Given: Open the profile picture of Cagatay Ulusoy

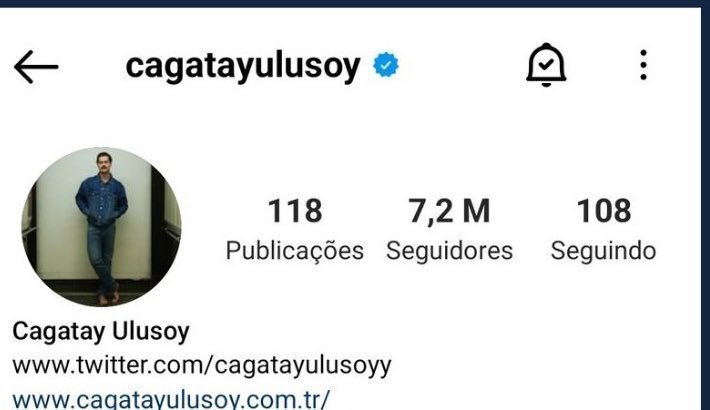Looking at the screenshot, I should (101, 227).
